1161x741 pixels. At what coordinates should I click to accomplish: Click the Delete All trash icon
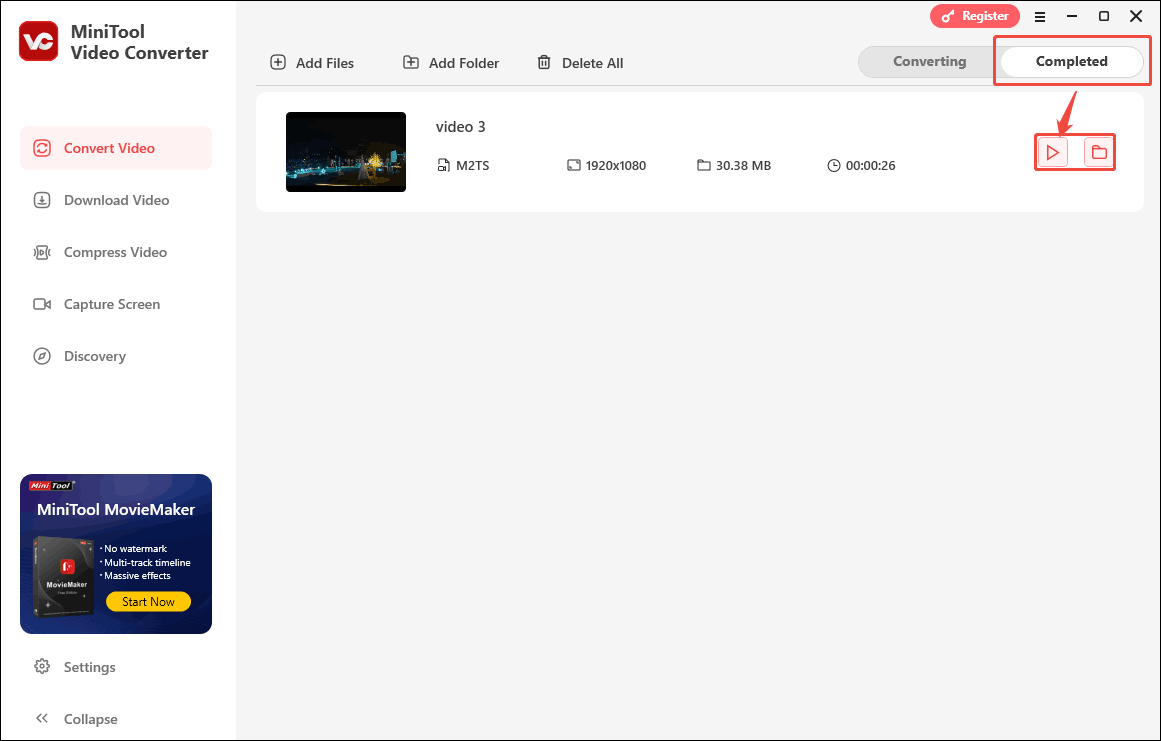(x=544, y=62)
